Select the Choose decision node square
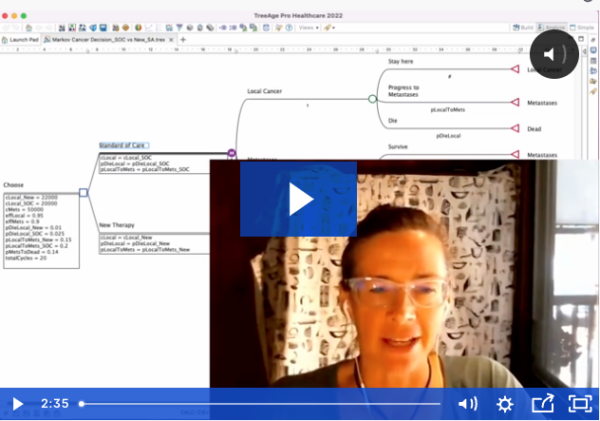 pos(84,192)
